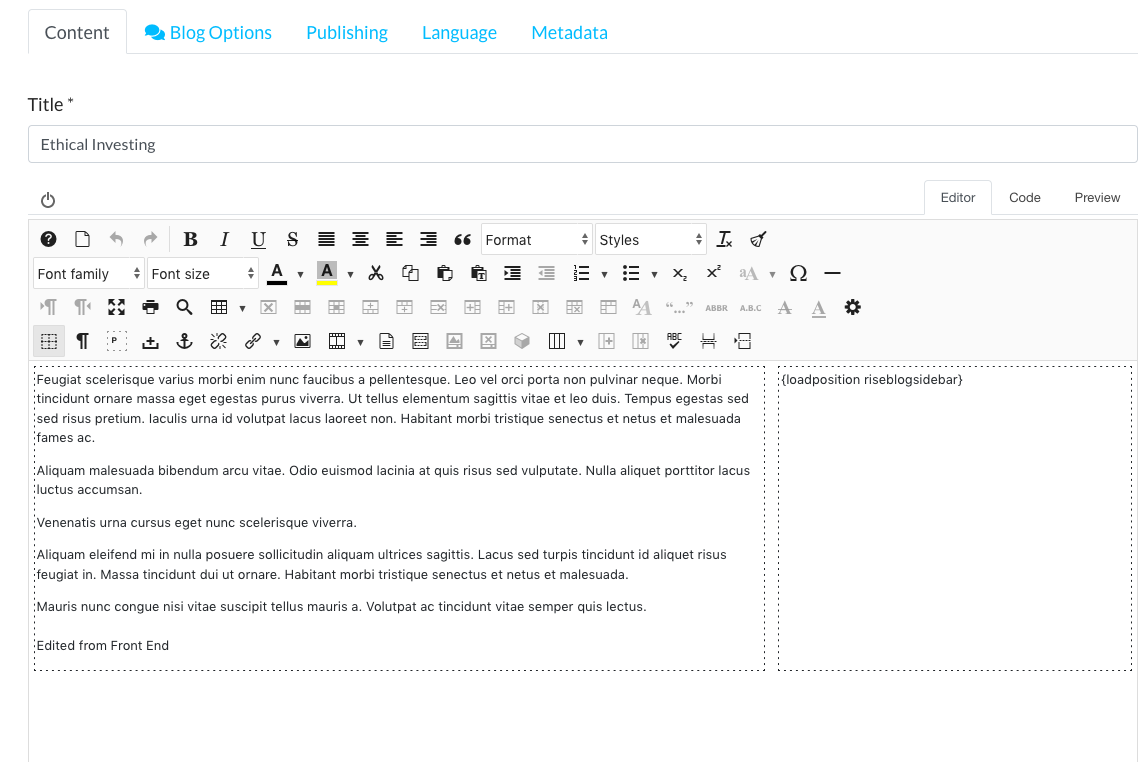Expand the text color arrow menu
This screenshot has width=1148, height=762.
click(x=300, y=274)
